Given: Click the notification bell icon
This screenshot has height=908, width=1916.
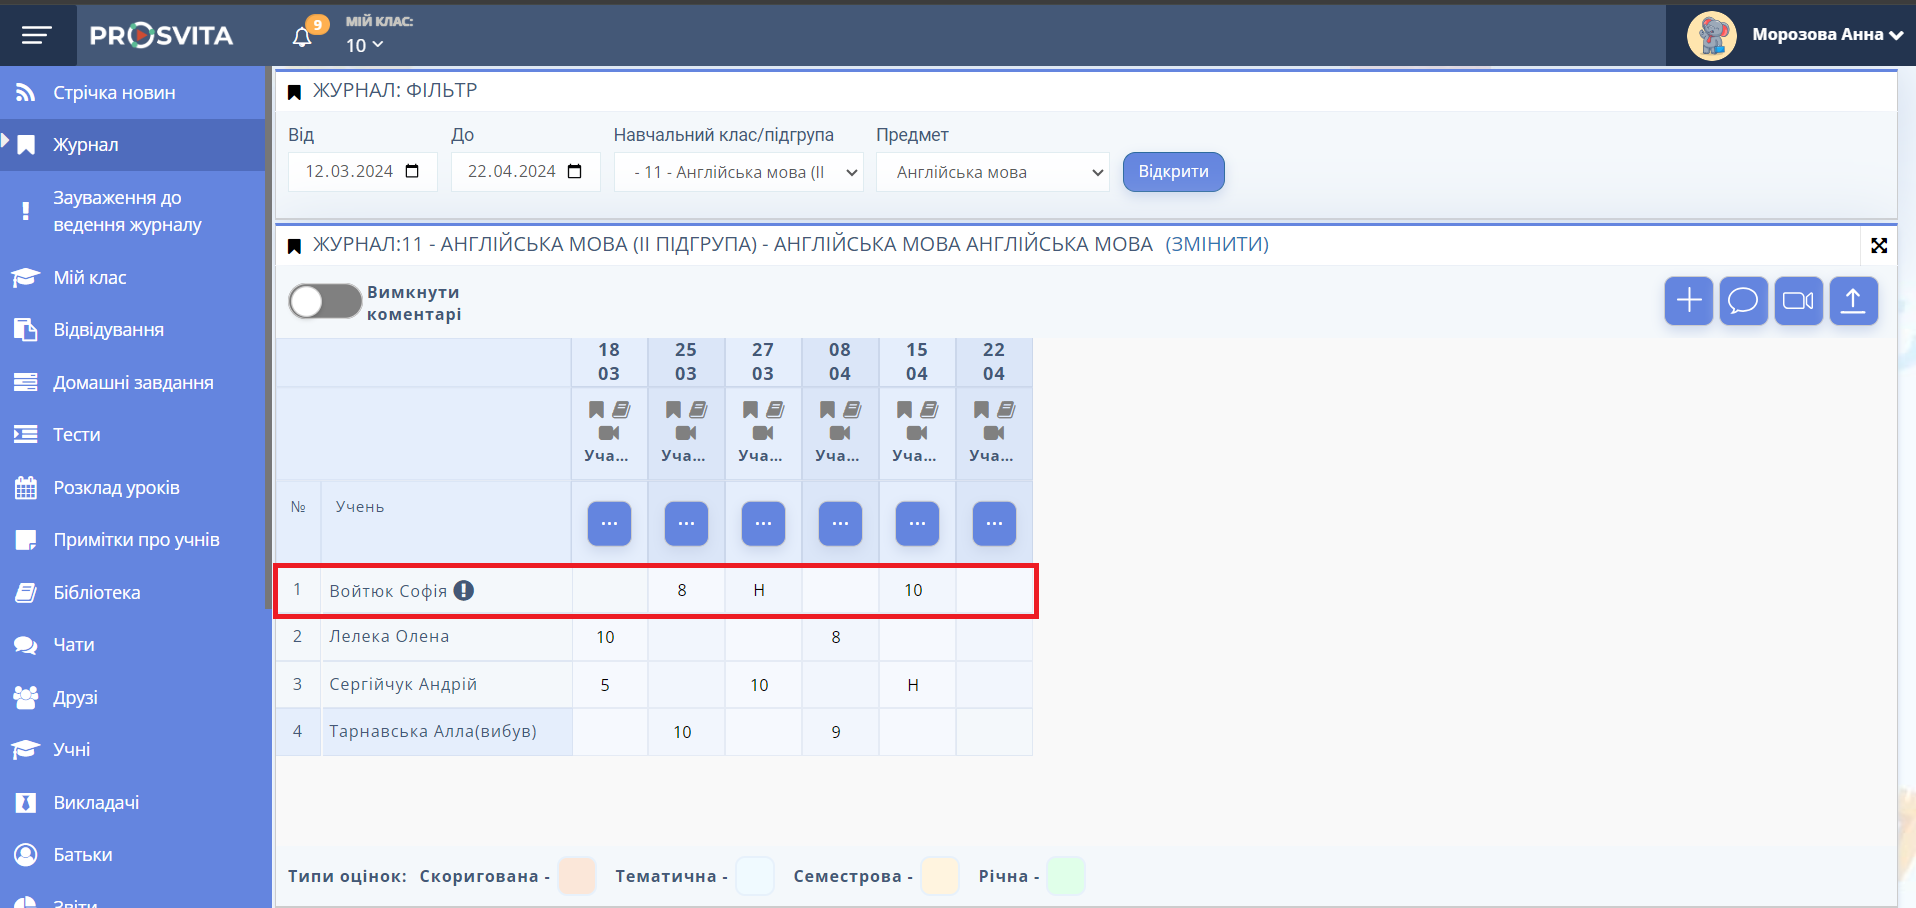Looking at the screenshot, I should (302, 37).
